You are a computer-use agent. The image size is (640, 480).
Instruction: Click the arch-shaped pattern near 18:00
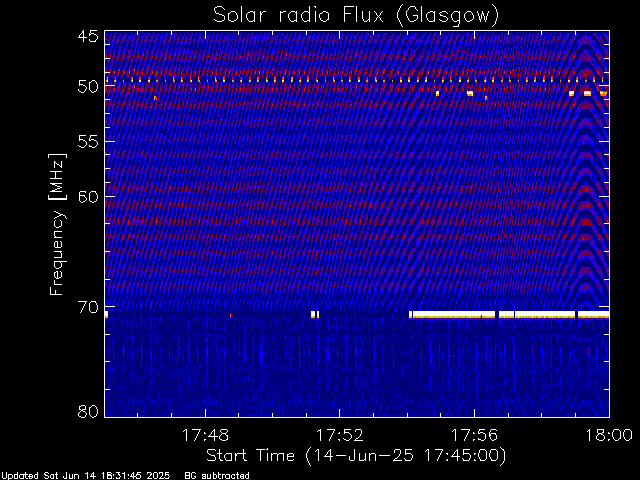586,171
